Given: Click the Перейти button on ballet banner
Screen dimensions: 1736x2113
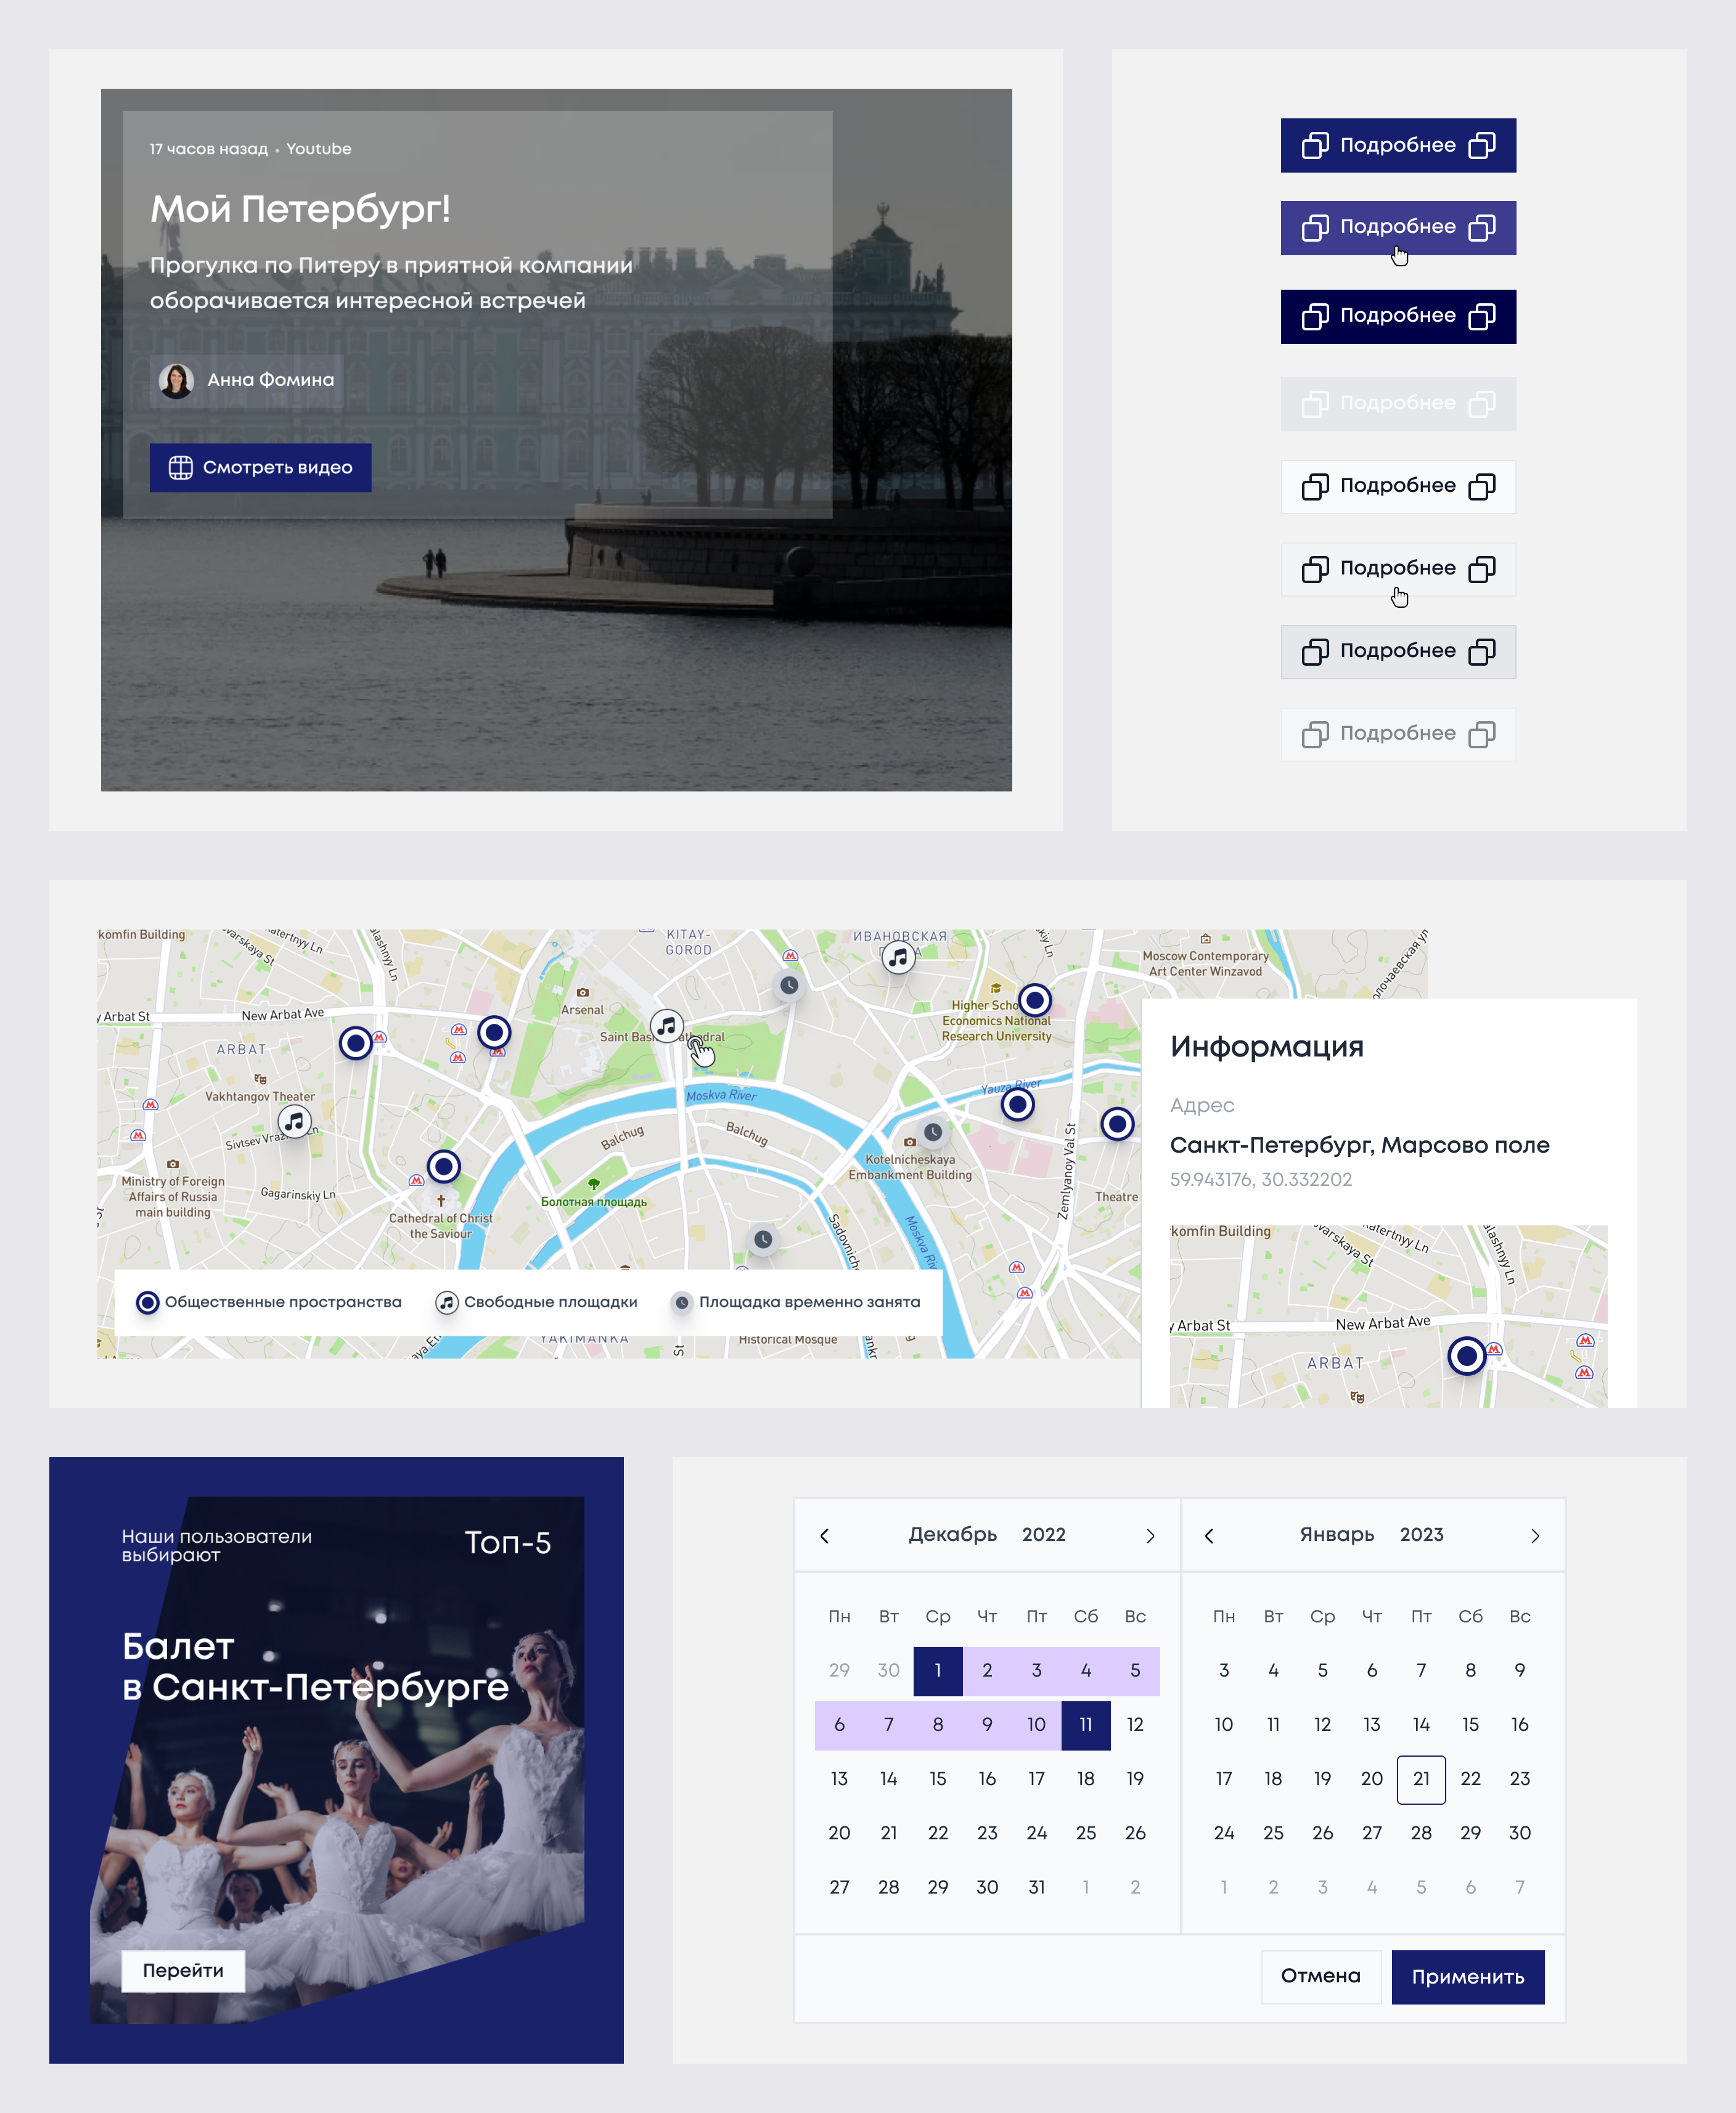Looking at the screenshot, I should tap(183, 1971).
